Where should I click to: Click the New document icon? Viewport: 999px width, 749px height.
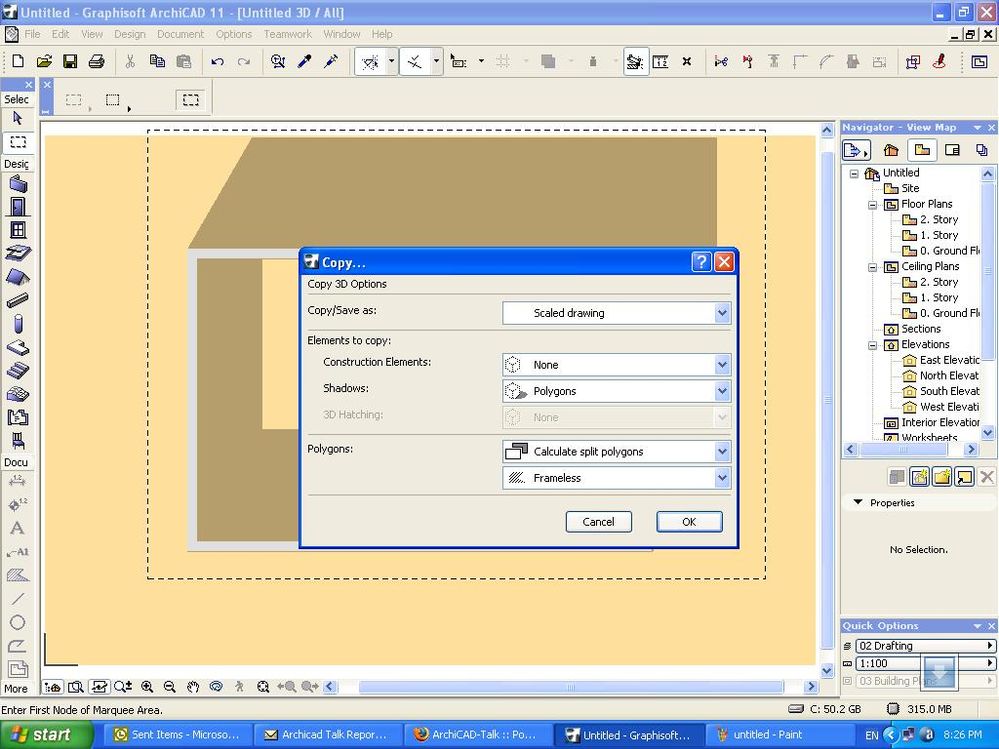(18, 61)
